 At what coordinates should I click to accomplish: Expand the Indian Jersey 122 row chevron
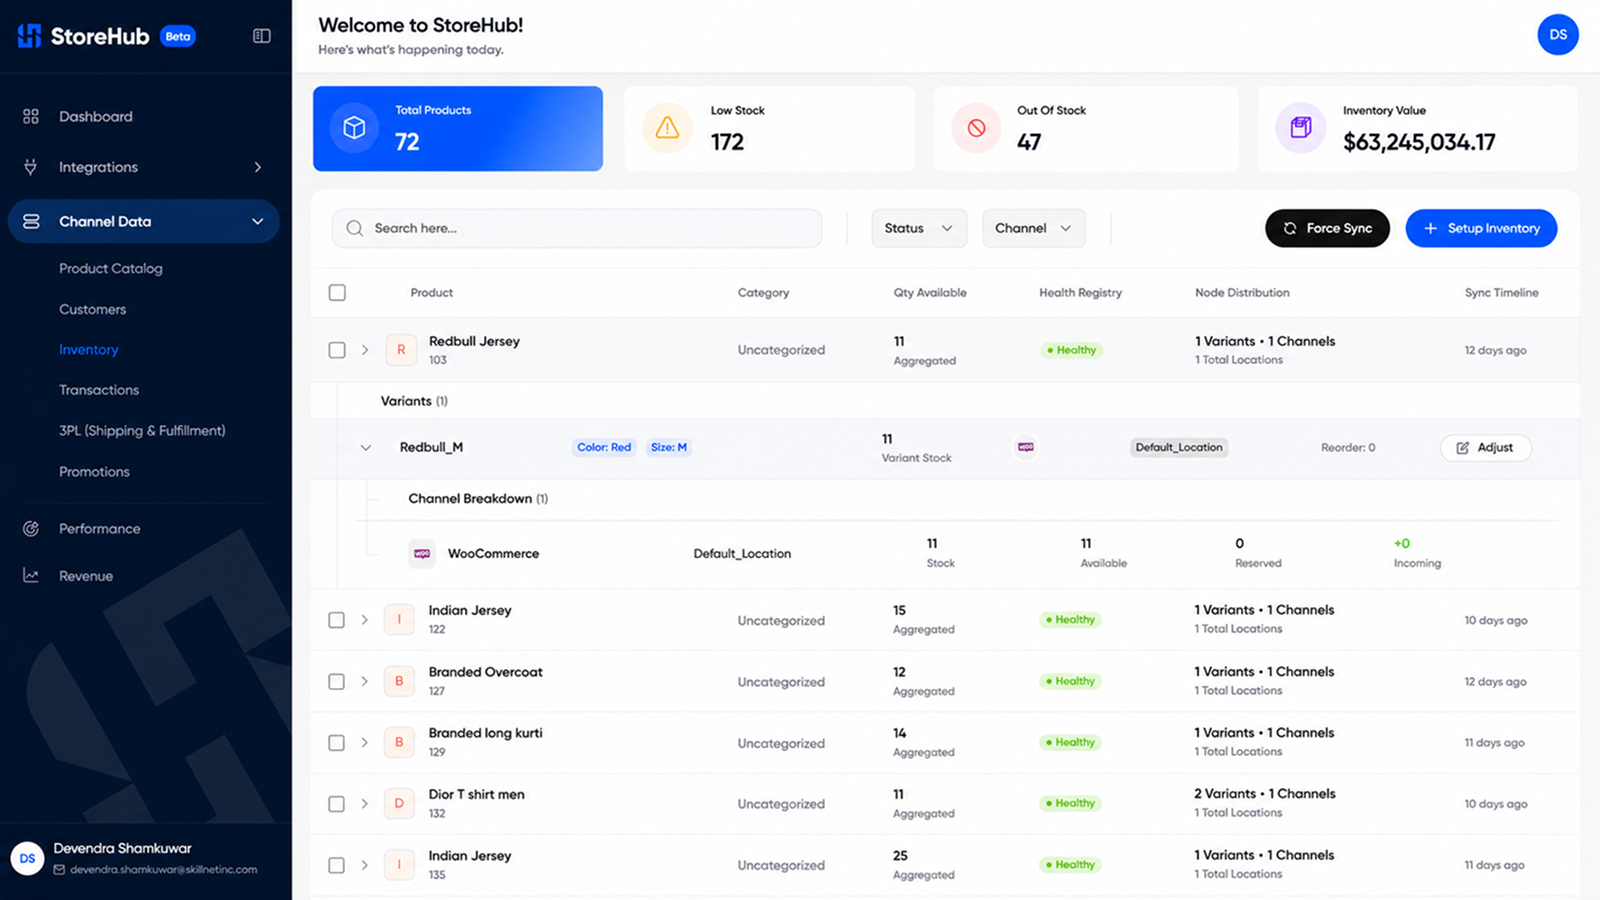click(364, 620)
